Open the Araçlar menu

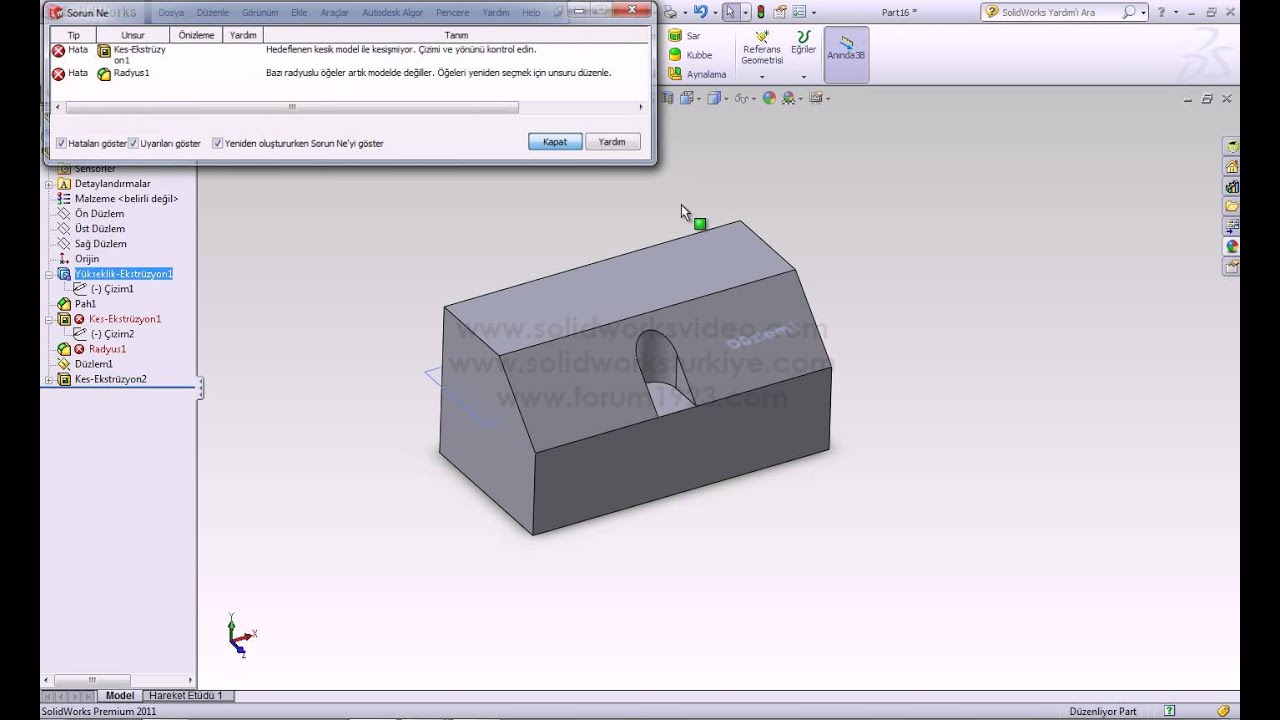click(334, 13)
